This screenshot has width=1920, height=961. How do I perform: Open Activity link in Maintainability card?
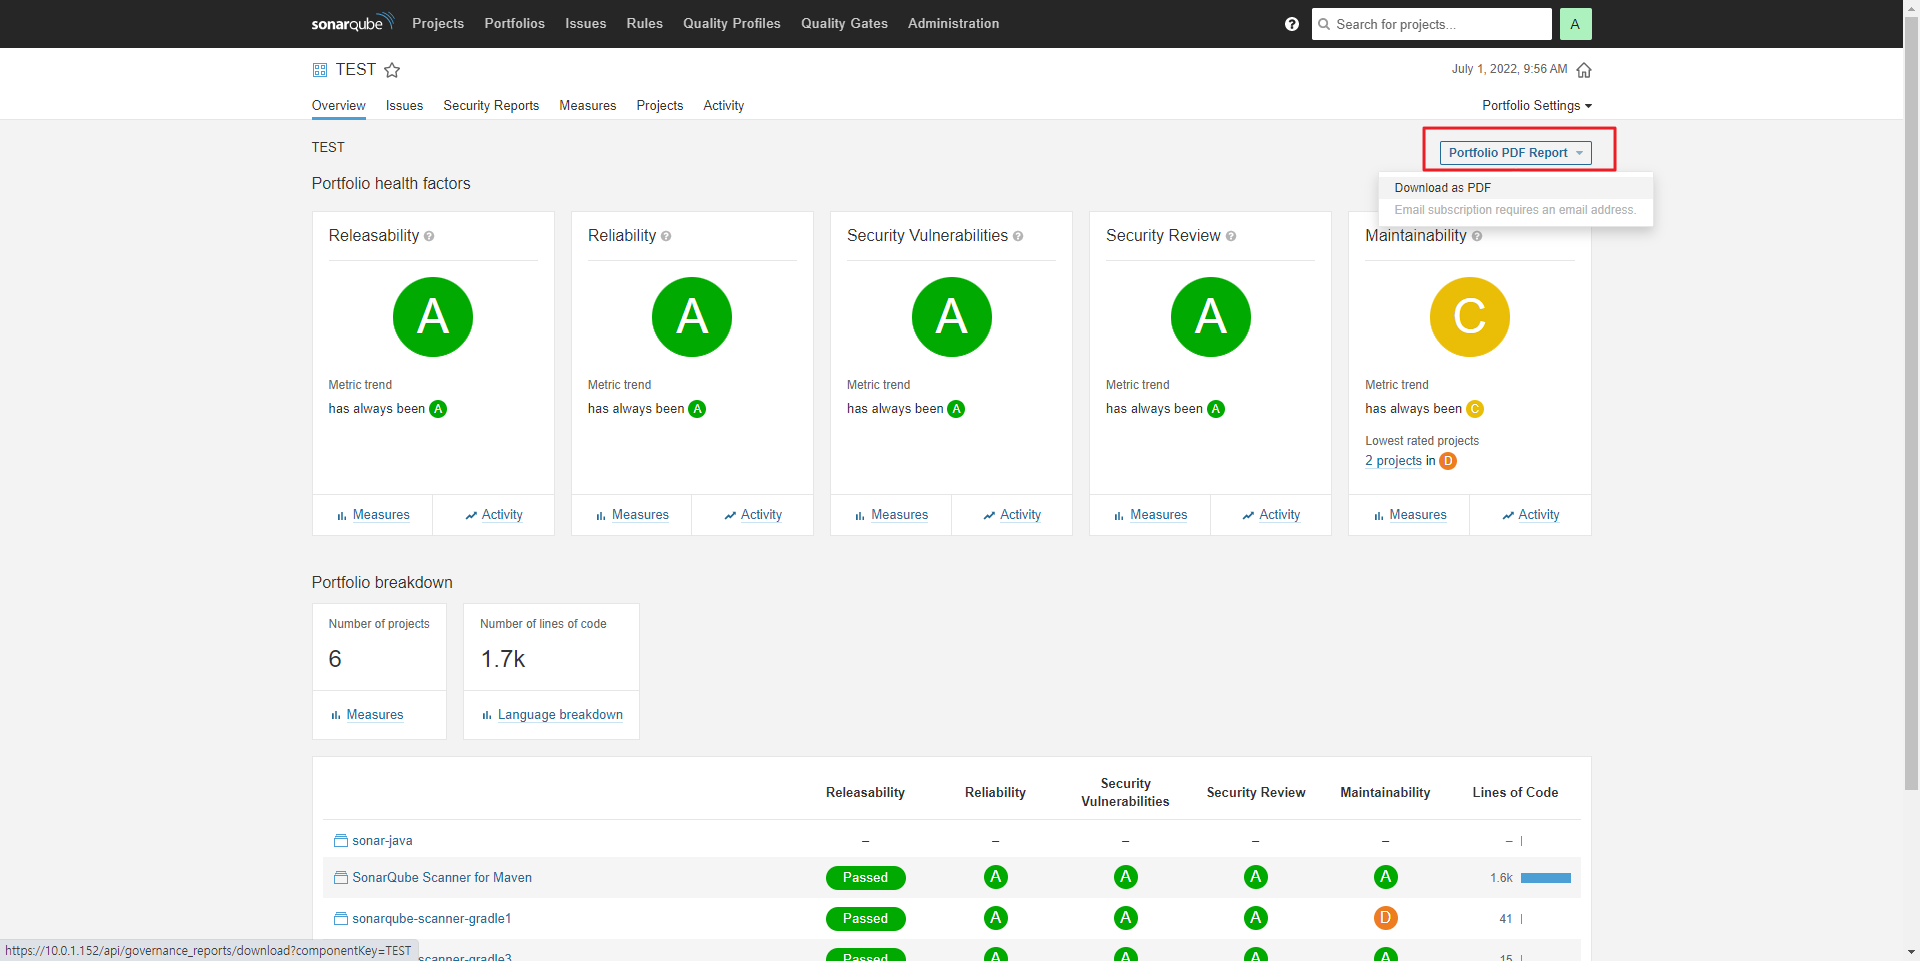point(1538,515)
